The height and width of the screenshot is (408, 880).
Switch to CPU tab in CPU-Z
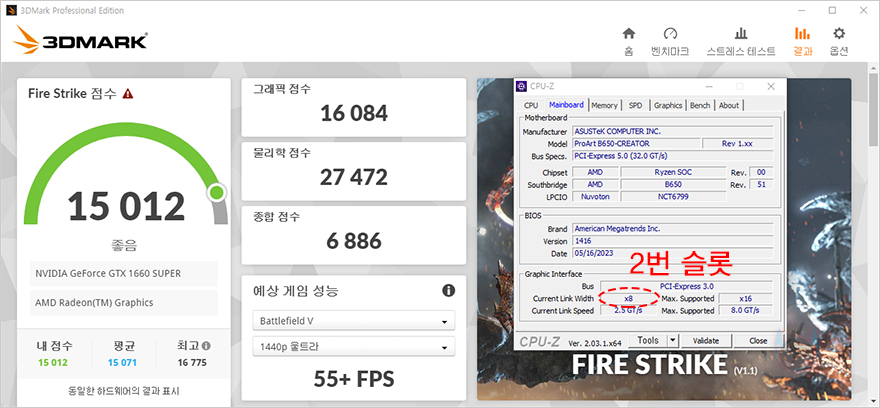tap(530, 105)
